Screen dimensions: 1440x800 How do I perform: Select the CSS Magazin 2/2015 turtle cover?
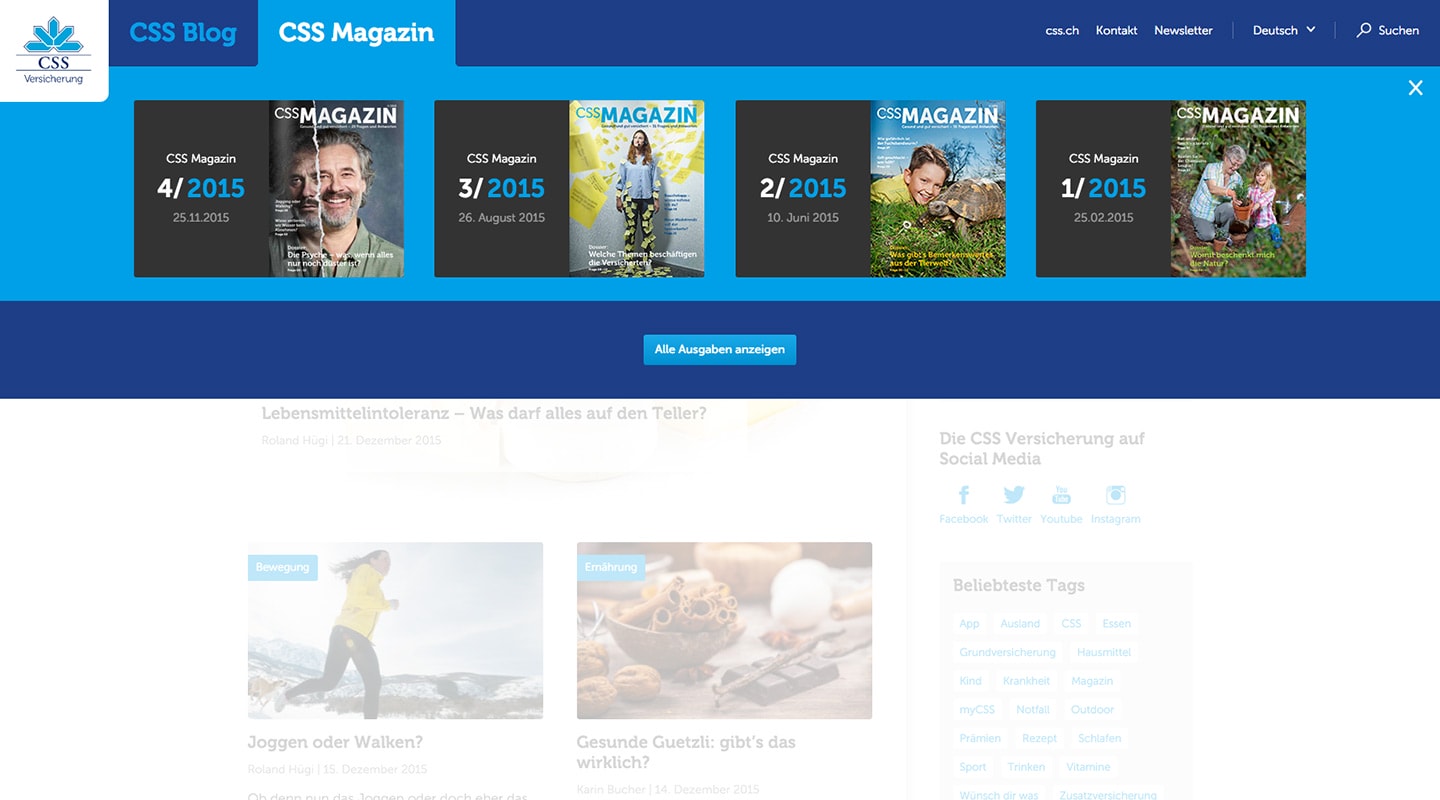[x=938, y=188]
